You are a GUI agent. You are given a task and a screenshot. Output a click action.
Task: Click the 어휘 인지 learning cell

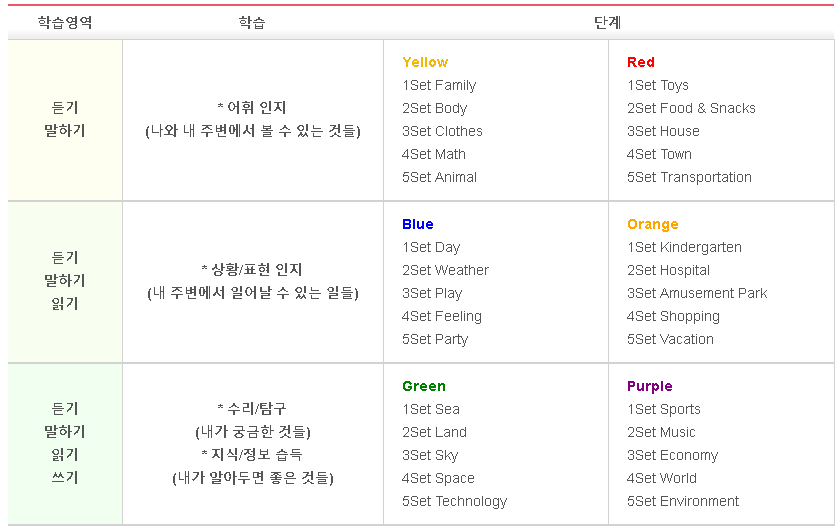click(x=253, y=120)
